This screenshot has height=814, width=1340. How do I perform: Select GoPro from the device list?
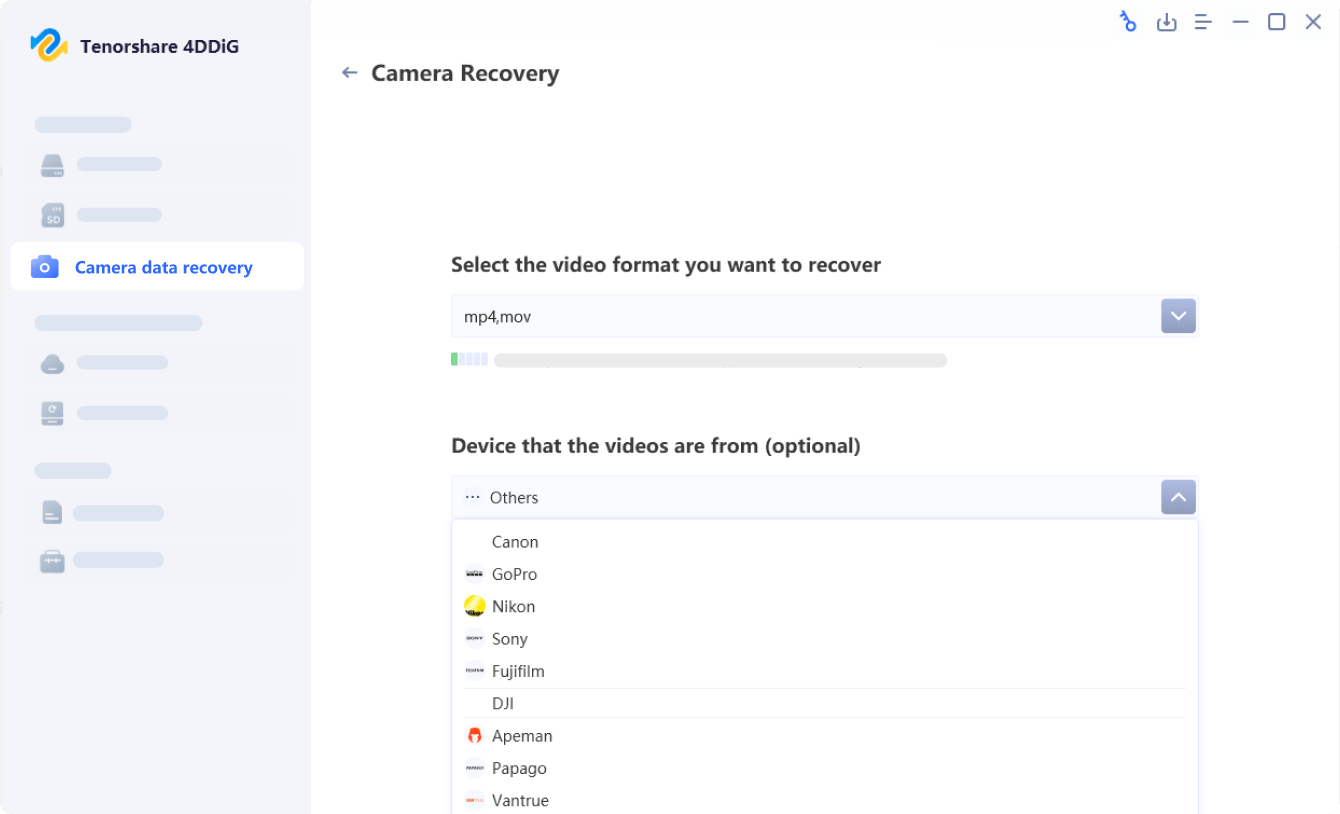514,574
